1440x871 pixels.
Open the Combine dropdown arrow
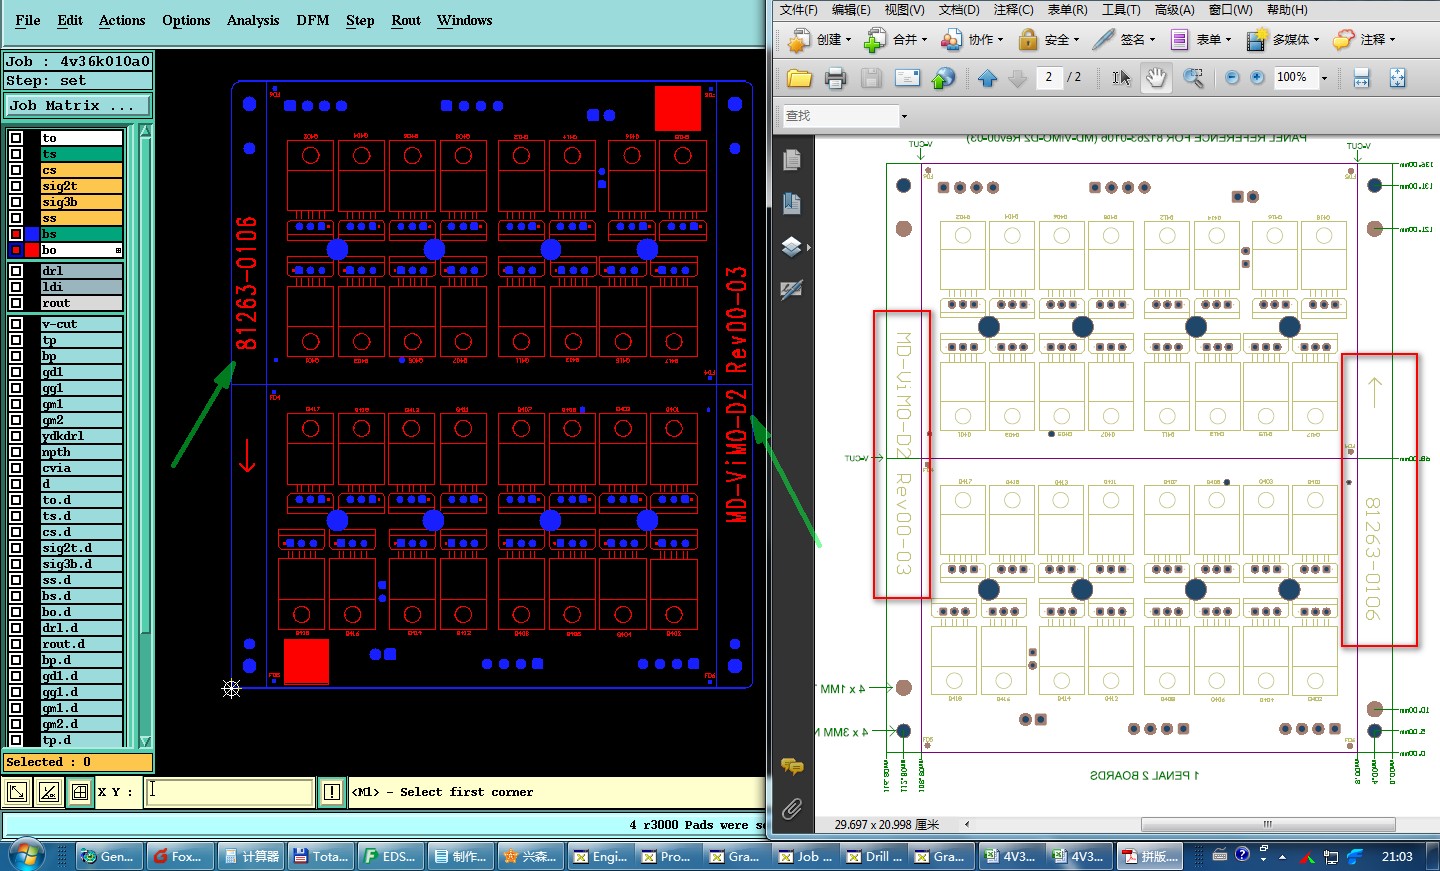pyautogui.click(x=925, y=40)
